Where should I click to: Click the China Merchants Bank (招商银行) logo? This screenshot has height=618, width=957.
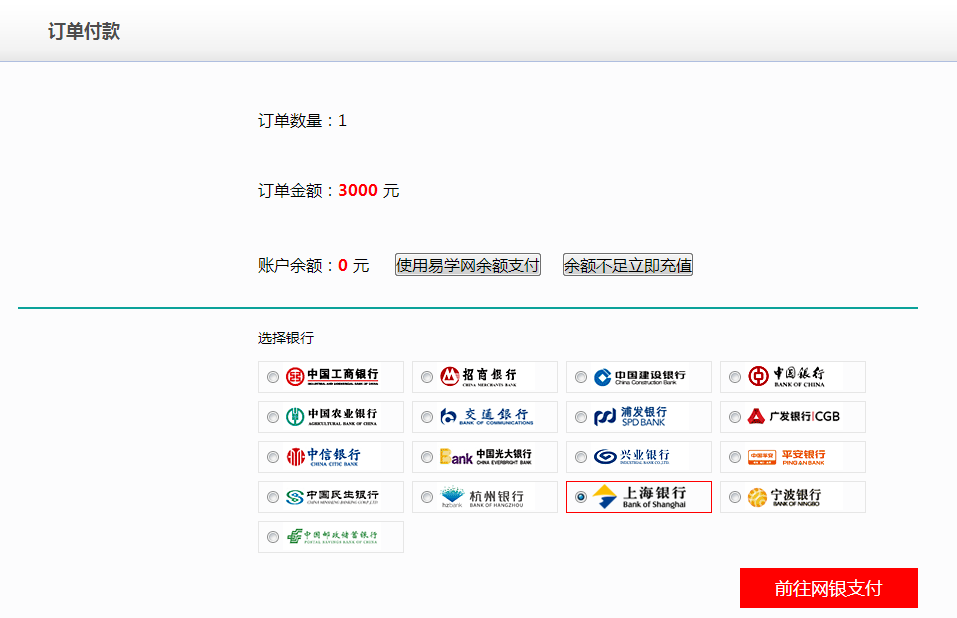pos(479,376)
